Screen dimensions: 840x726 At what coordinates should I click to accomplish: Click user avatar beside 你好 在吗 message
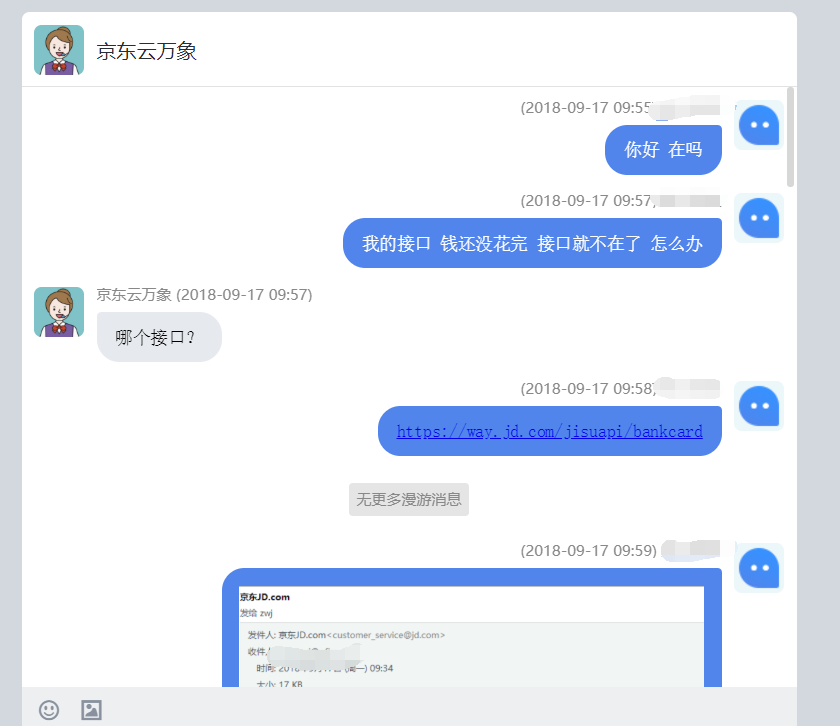point(759,125)
